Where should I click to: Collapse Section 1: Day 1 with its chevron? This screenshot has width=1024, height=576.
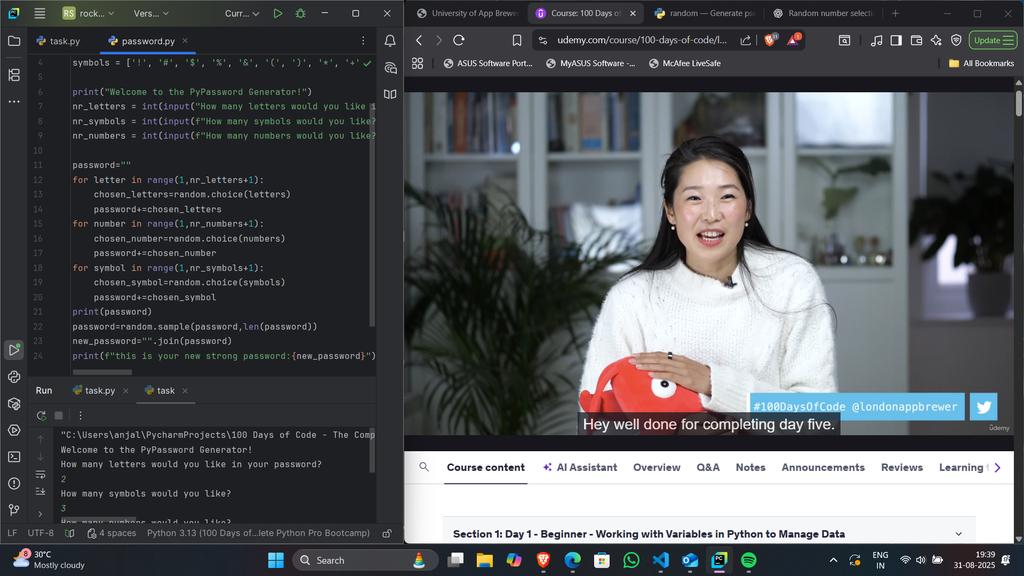[957, 533]
